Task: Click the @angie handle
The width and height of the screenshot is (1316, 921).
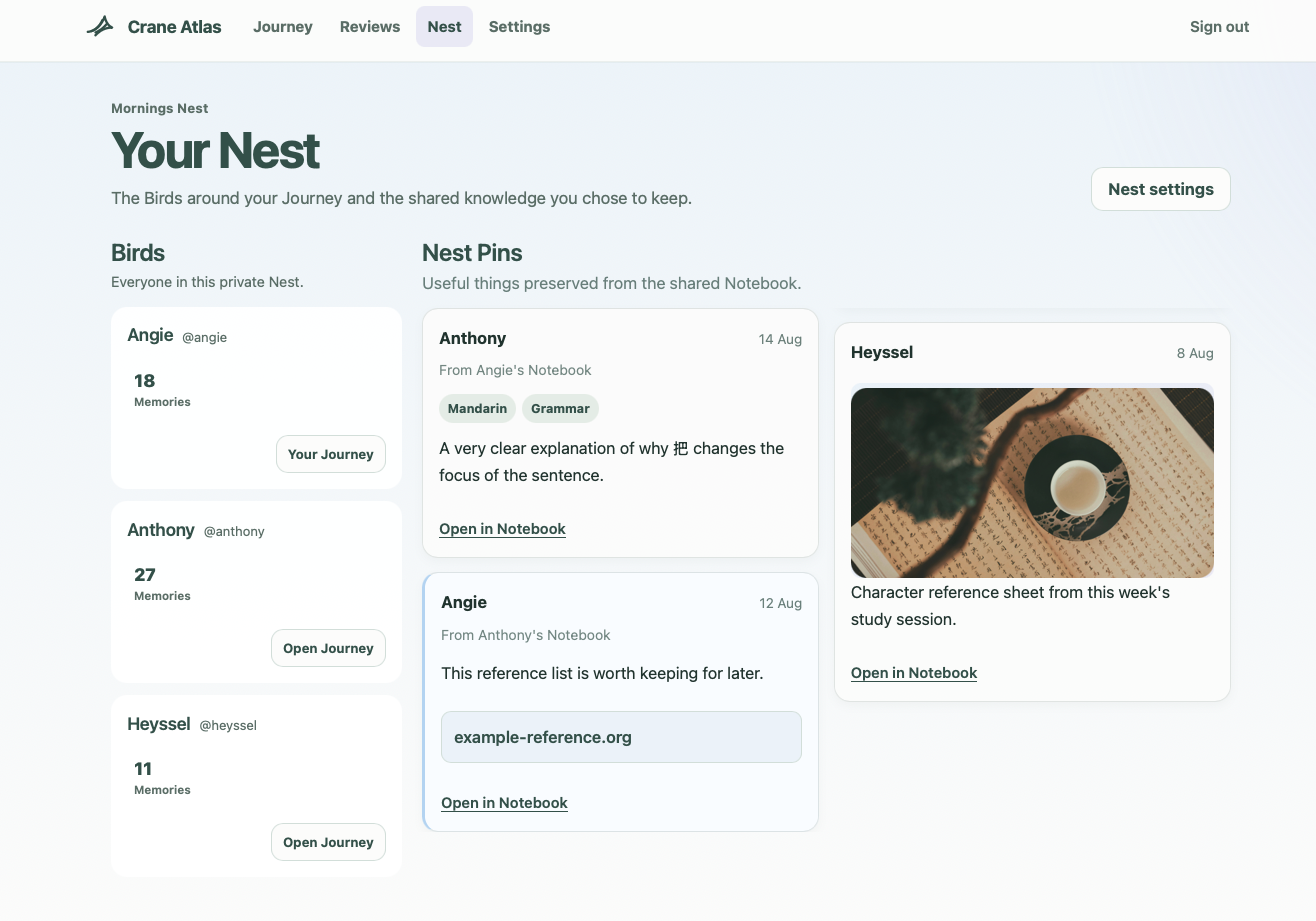Action: 204,338
